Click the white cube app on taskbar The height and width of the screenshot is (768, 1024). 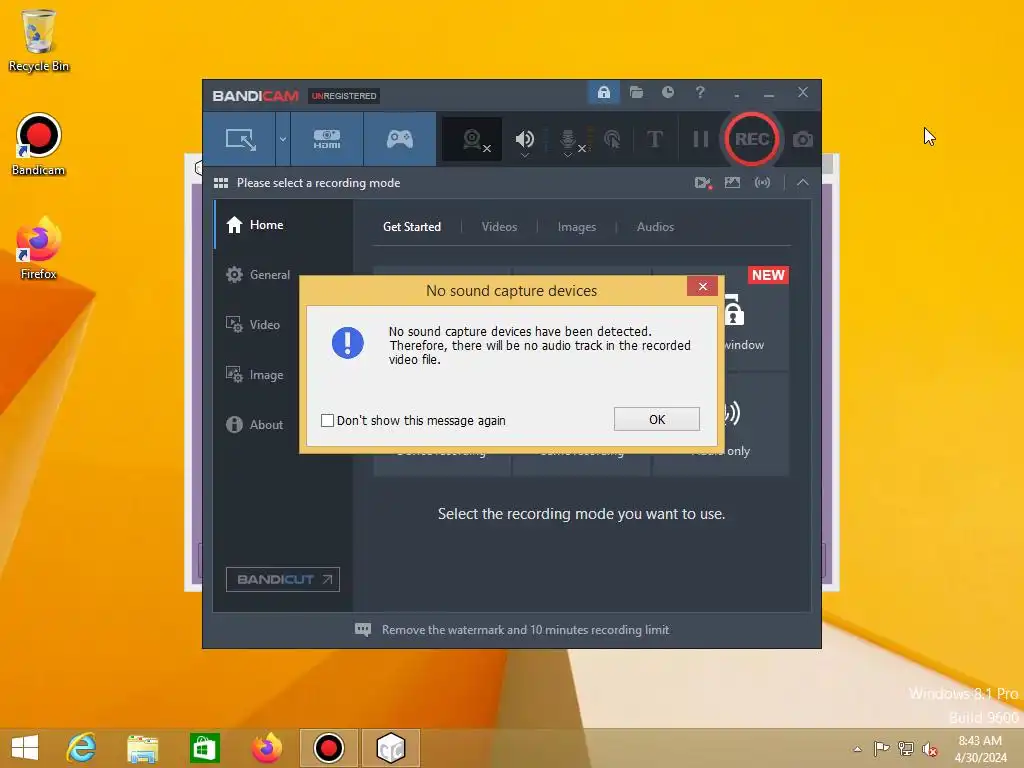(391, 748)
